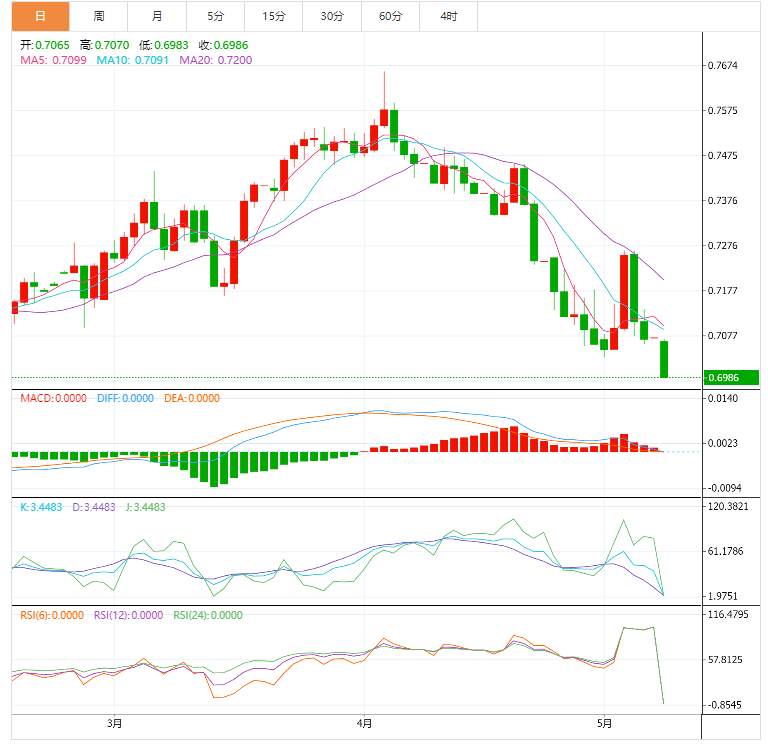
Task: Click the MA20: 0.7200 legend label
Action: 216,60
